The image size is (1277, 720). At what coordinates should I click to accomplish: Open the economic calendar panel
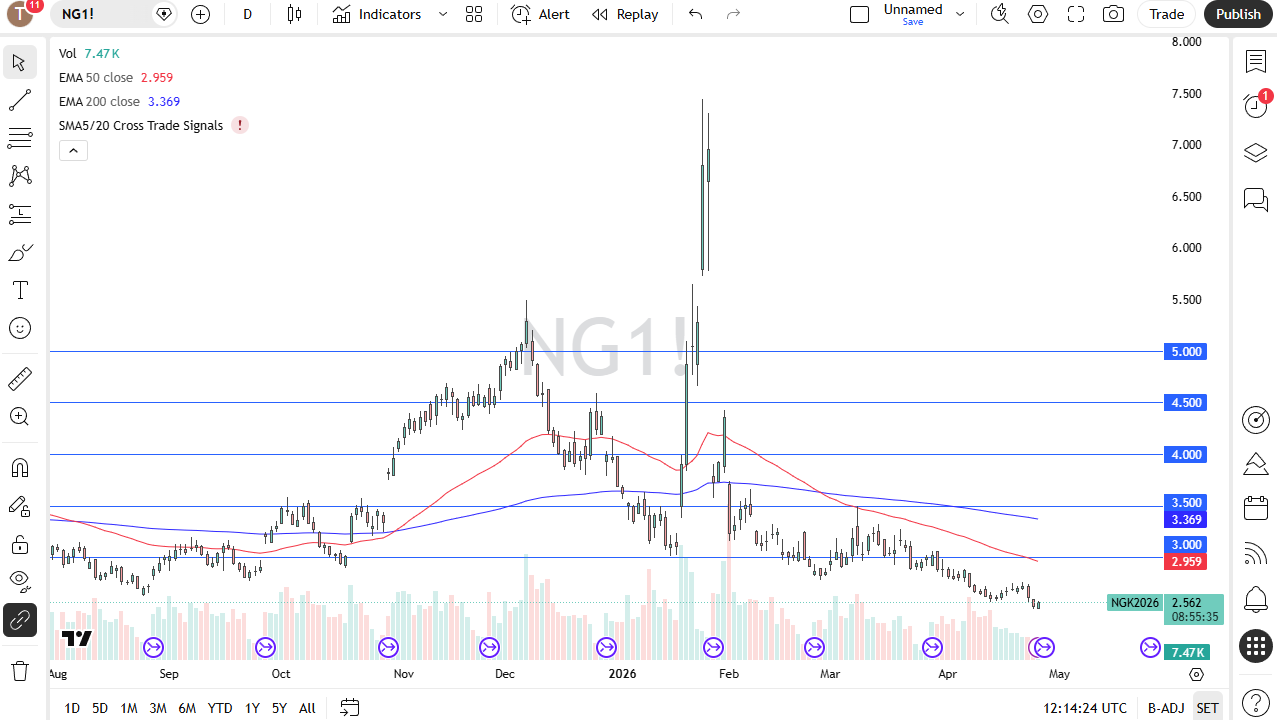[x=1256, y=508]
